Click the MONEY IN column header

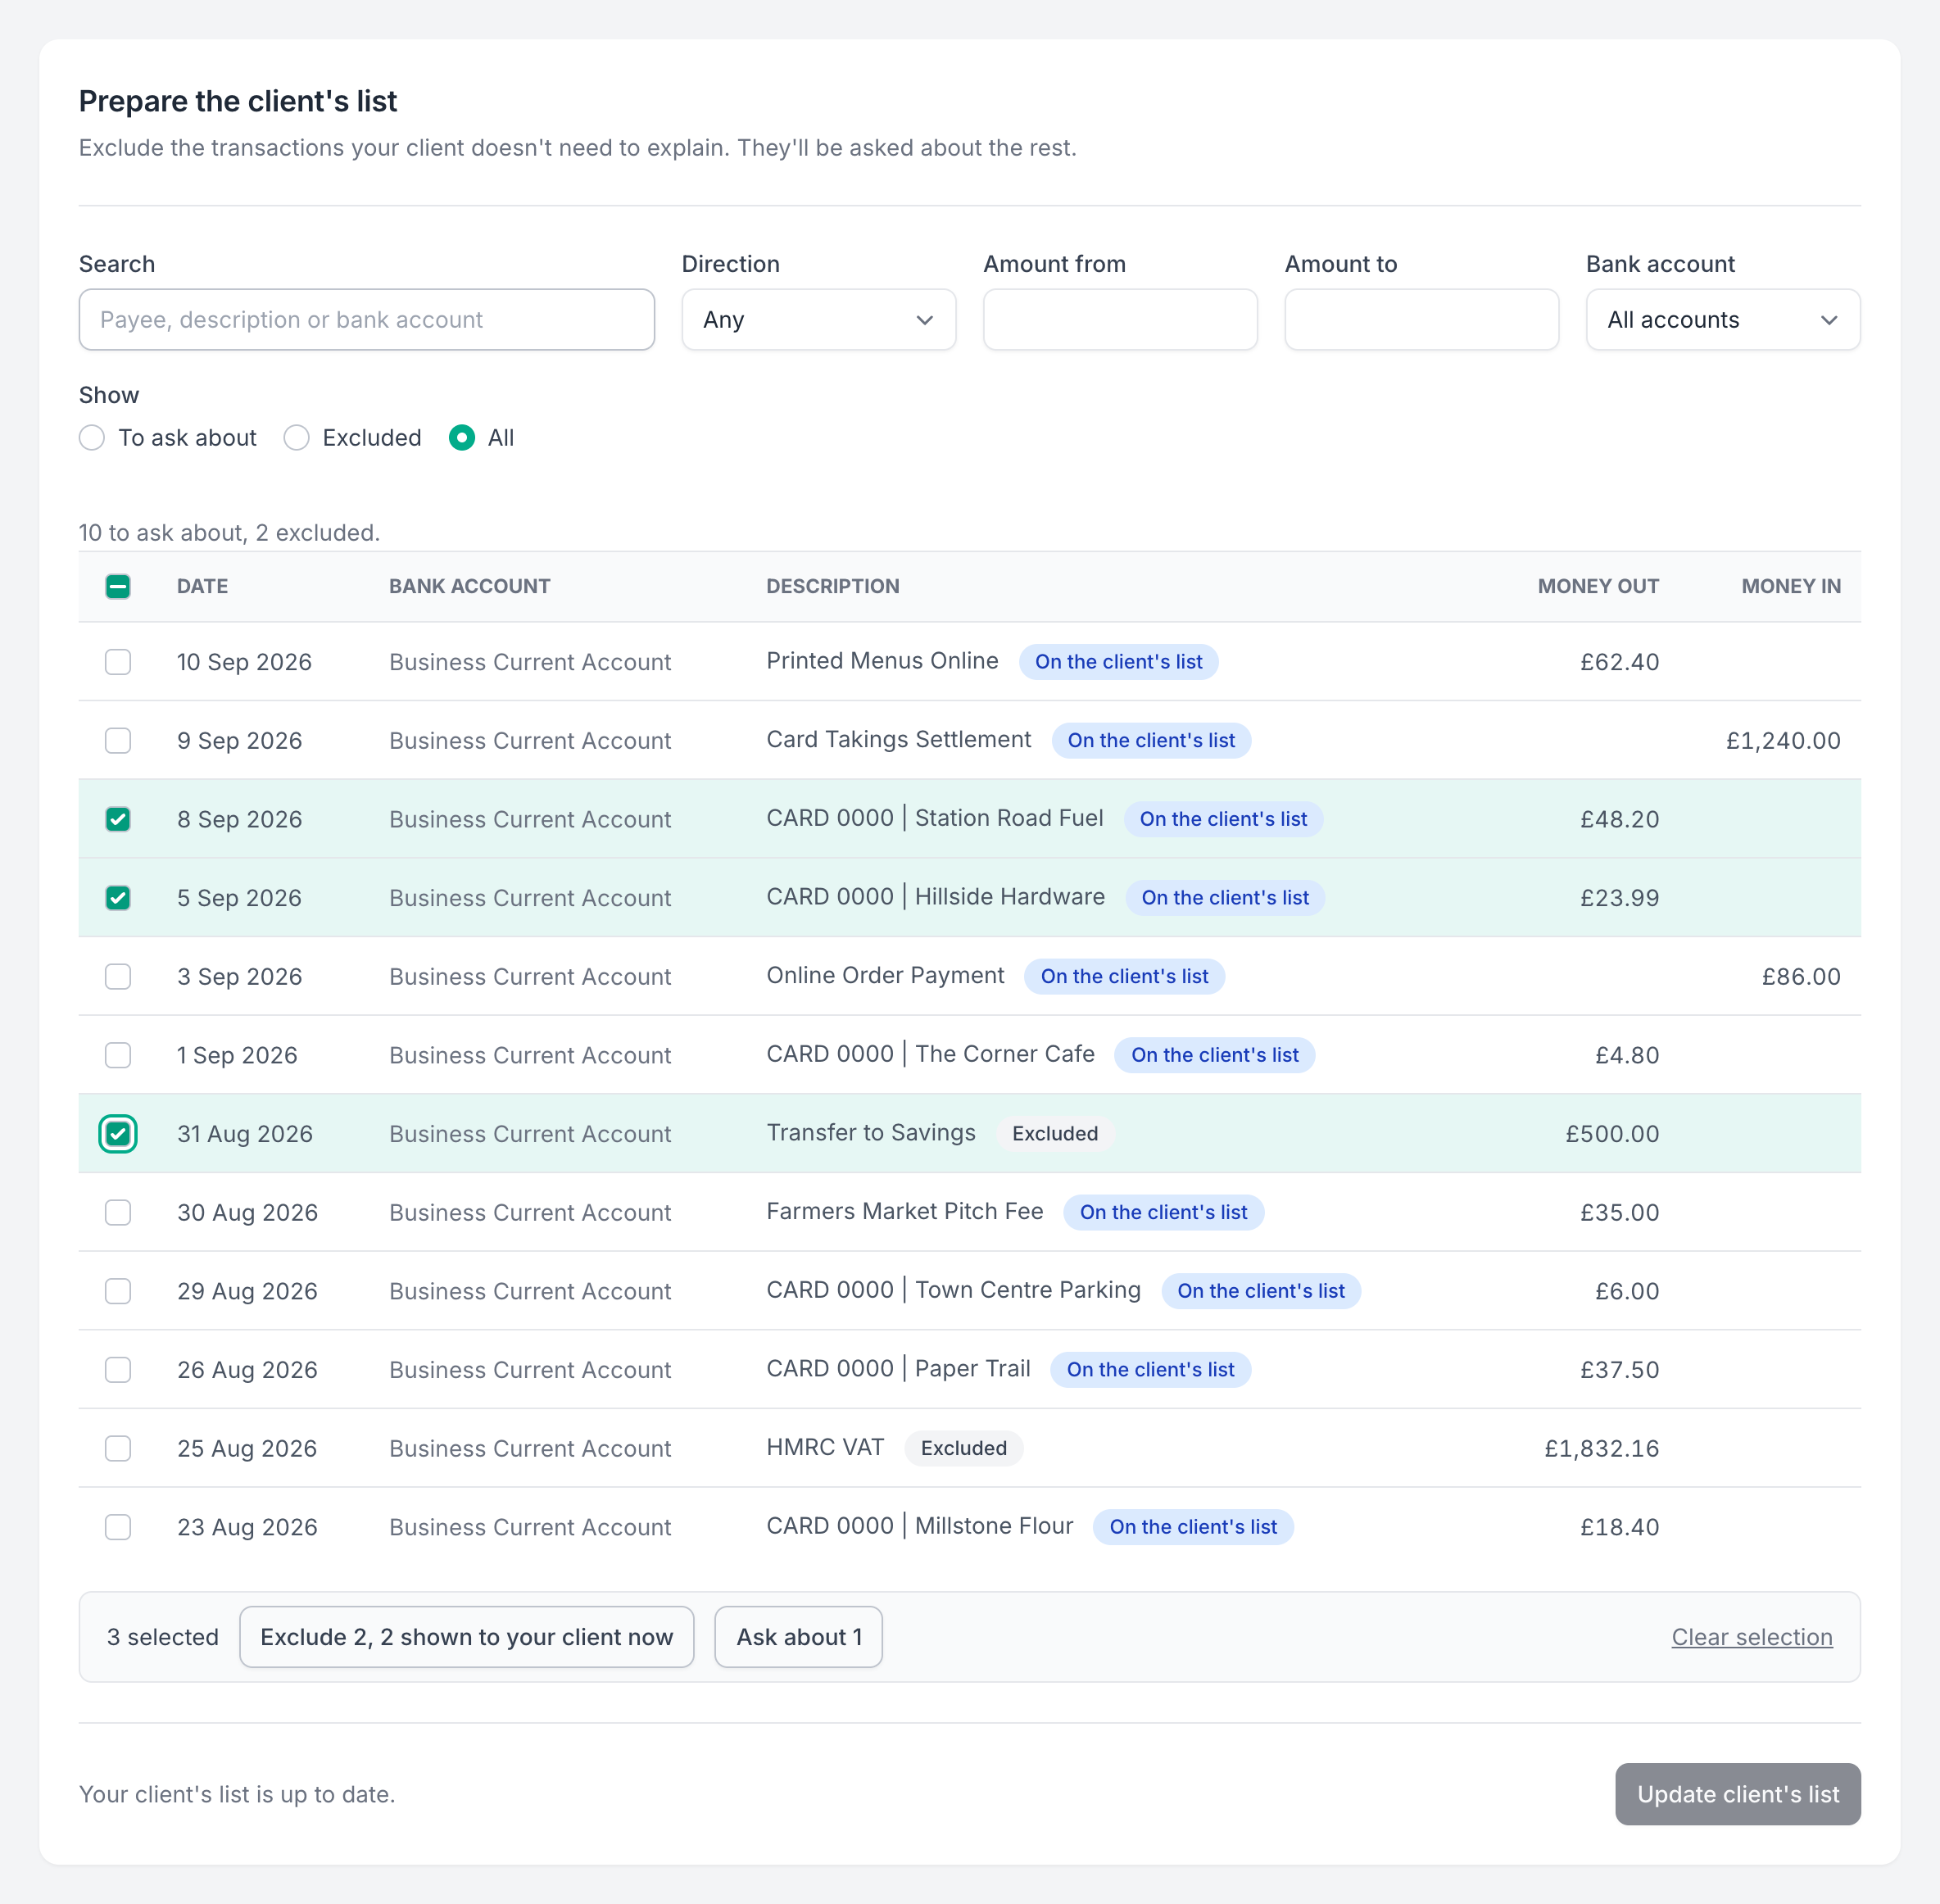tap(1791, 586)
